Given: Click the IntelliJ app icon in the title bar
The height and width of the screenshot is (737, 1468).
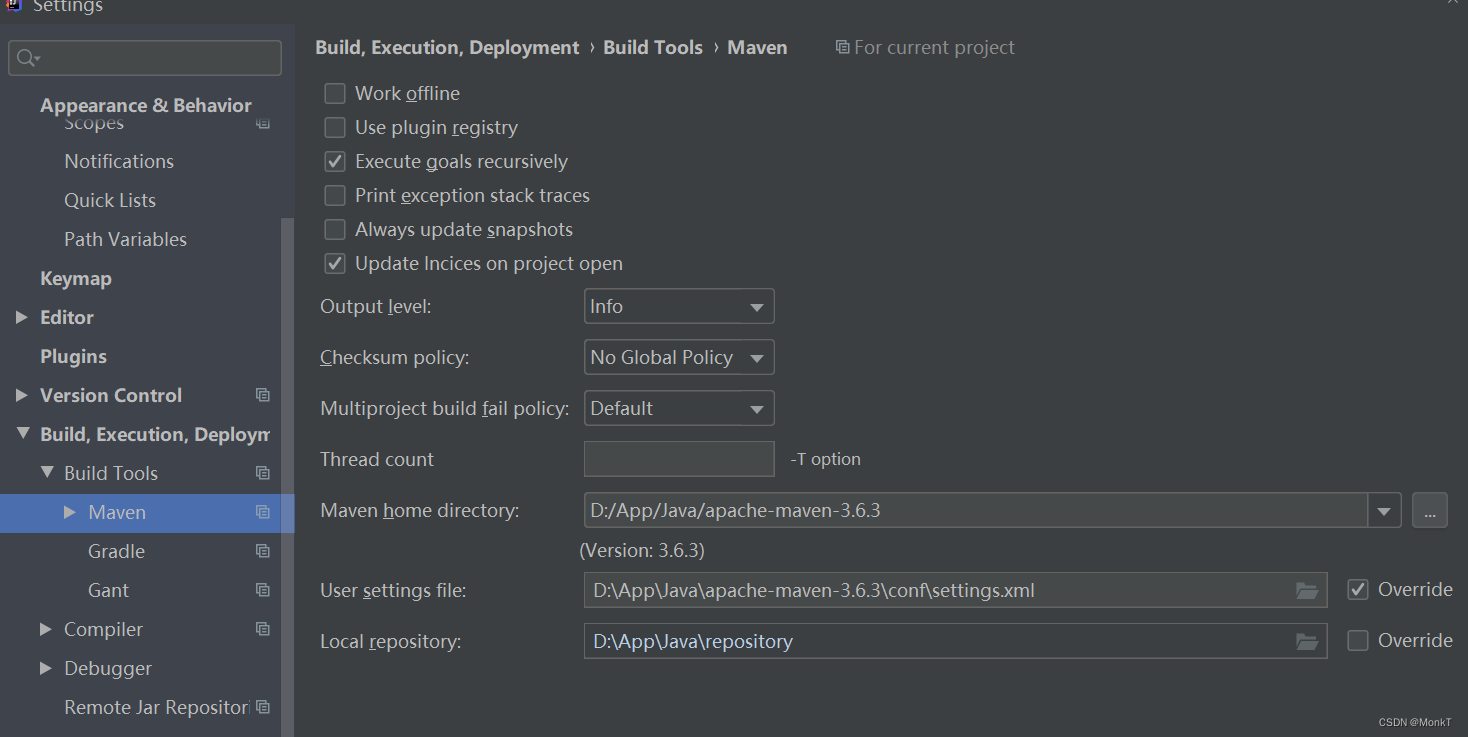Looking at the screenshot, I should point(13,5).
